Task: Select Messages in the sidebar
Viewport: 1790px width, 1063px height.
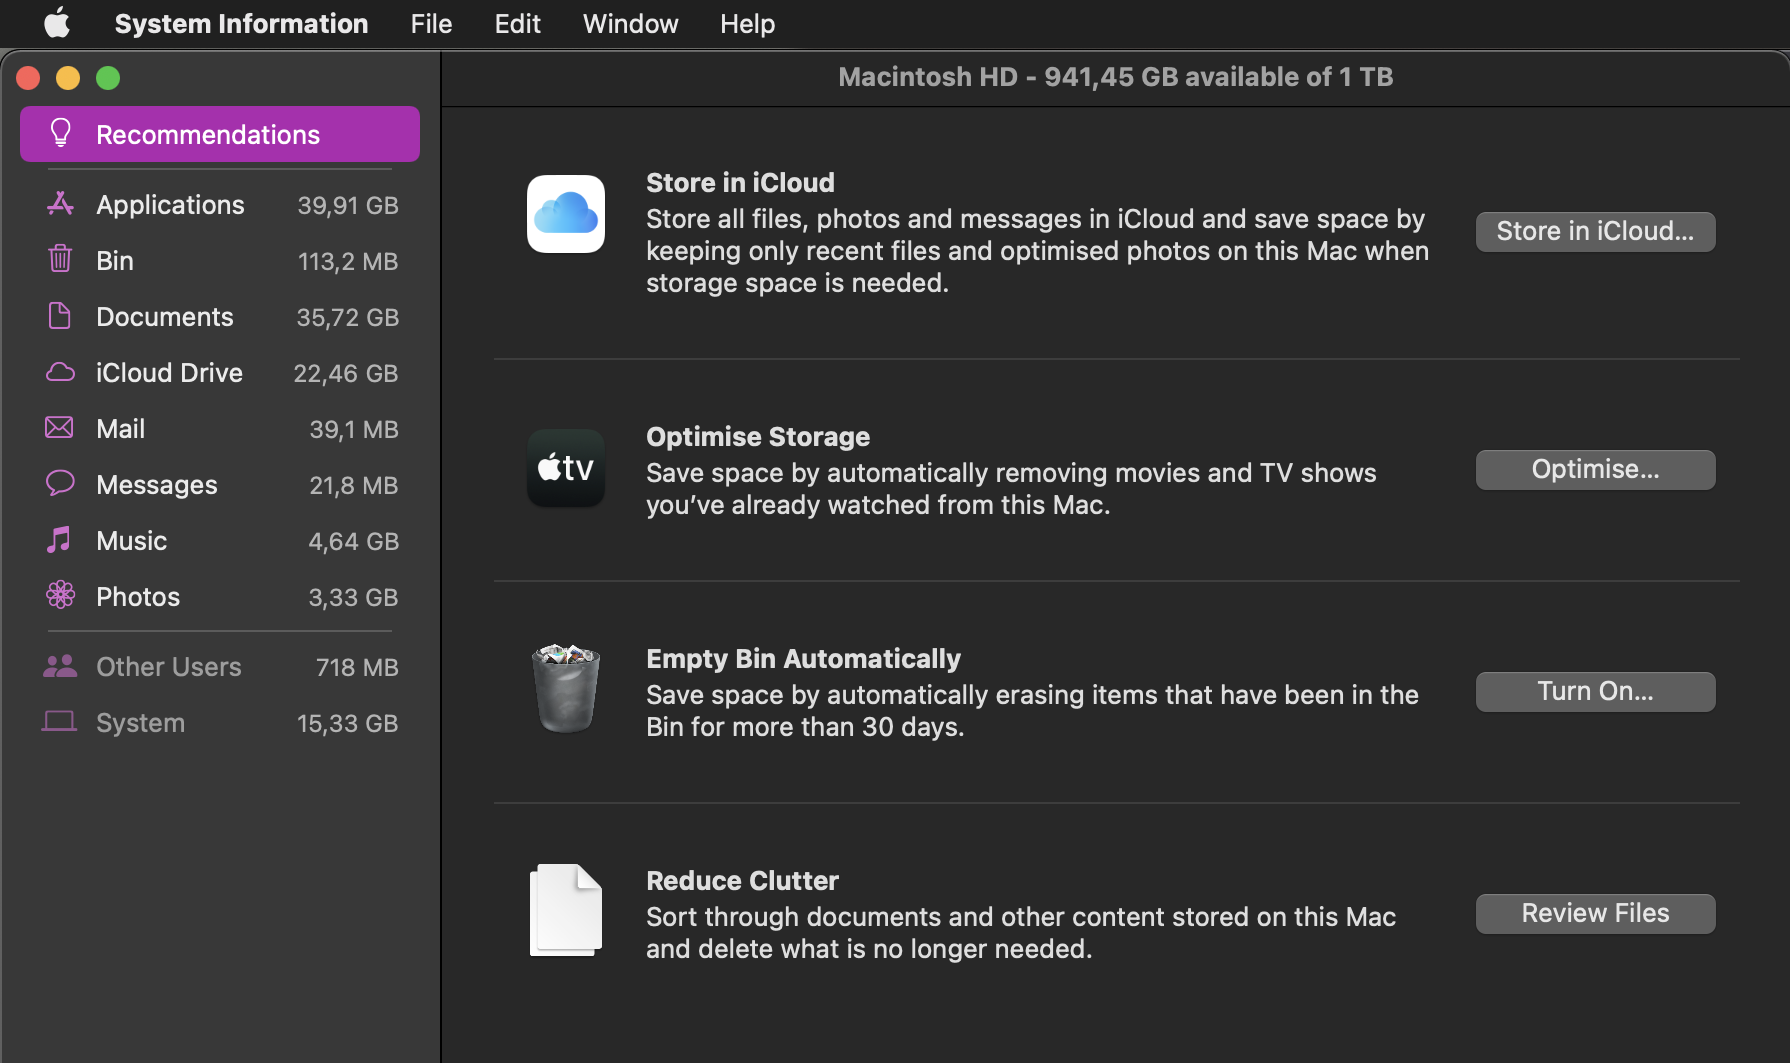Action: (x=220, y=485)
